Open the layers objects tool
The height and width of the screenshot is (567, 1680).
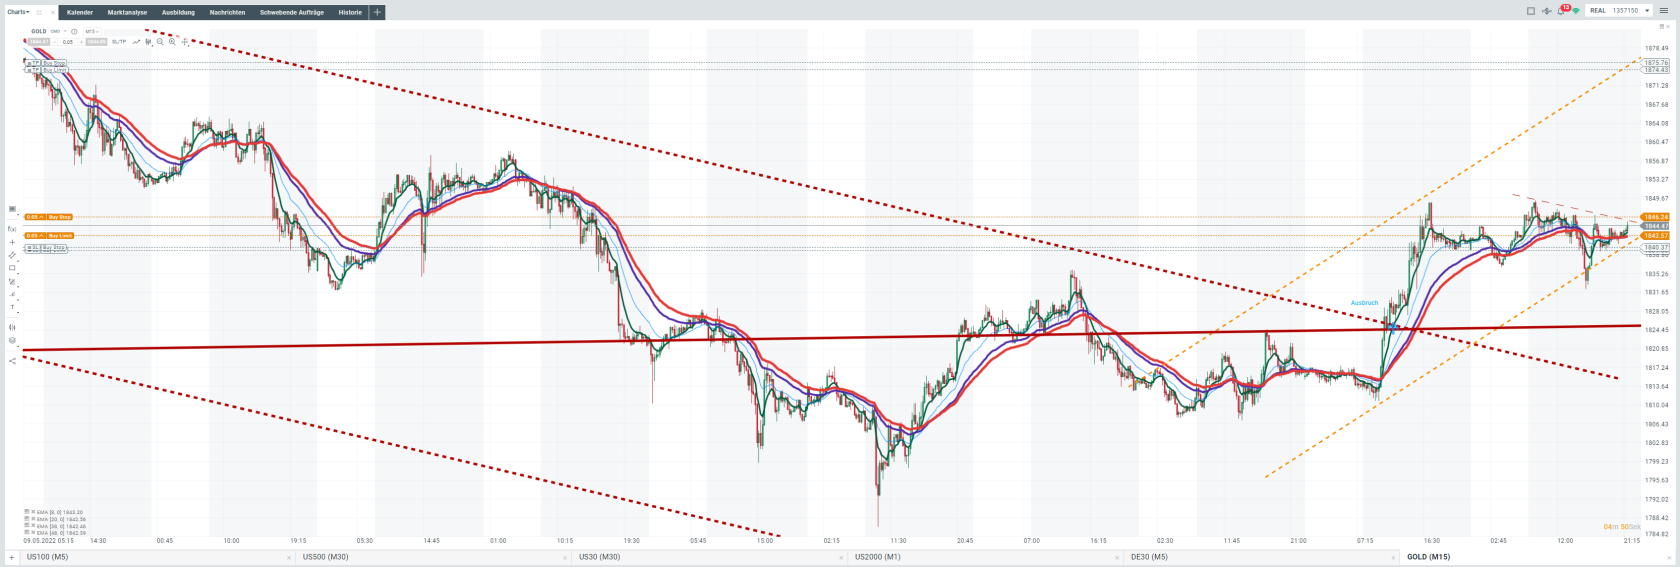pyautogui.click(x=12, y=340)
